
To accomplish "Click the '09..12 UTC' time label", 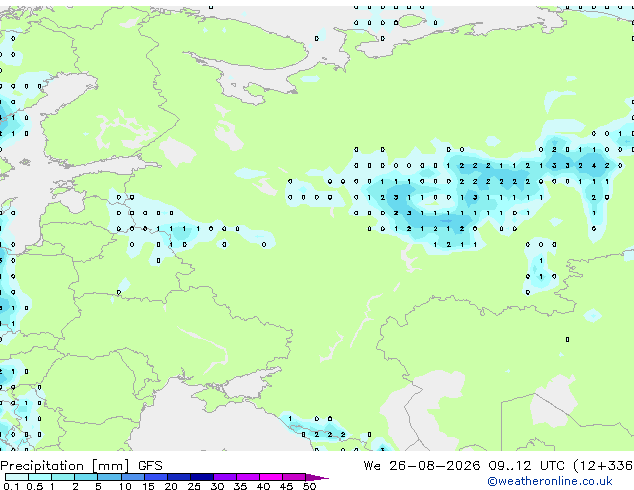I will point(526,466).
